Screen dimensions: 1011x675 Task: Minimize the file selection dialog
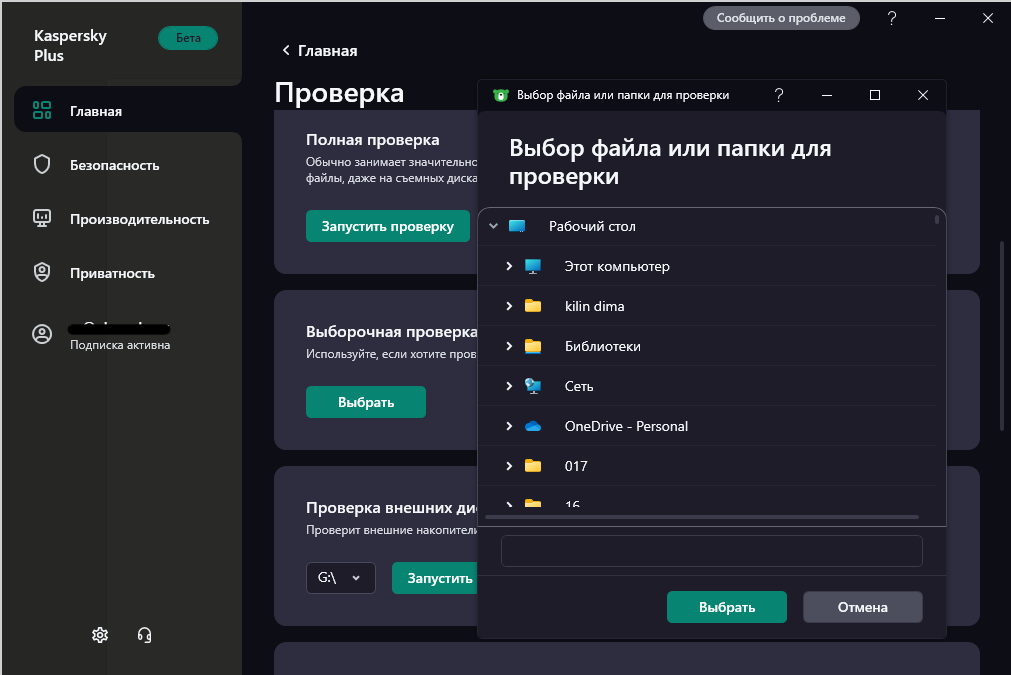click(827, 95)
